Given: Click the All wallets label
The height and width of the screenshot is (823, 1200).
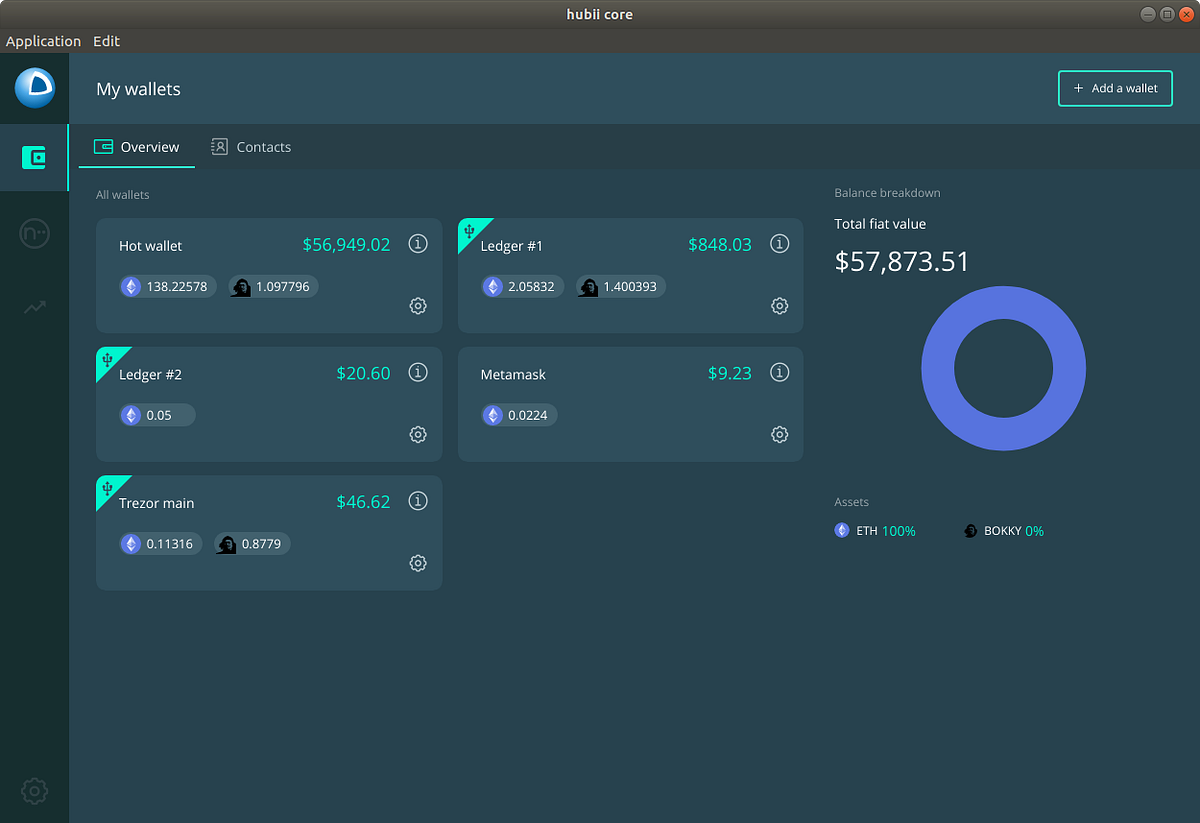Looking at the screenshot, I should coord(123,195).
